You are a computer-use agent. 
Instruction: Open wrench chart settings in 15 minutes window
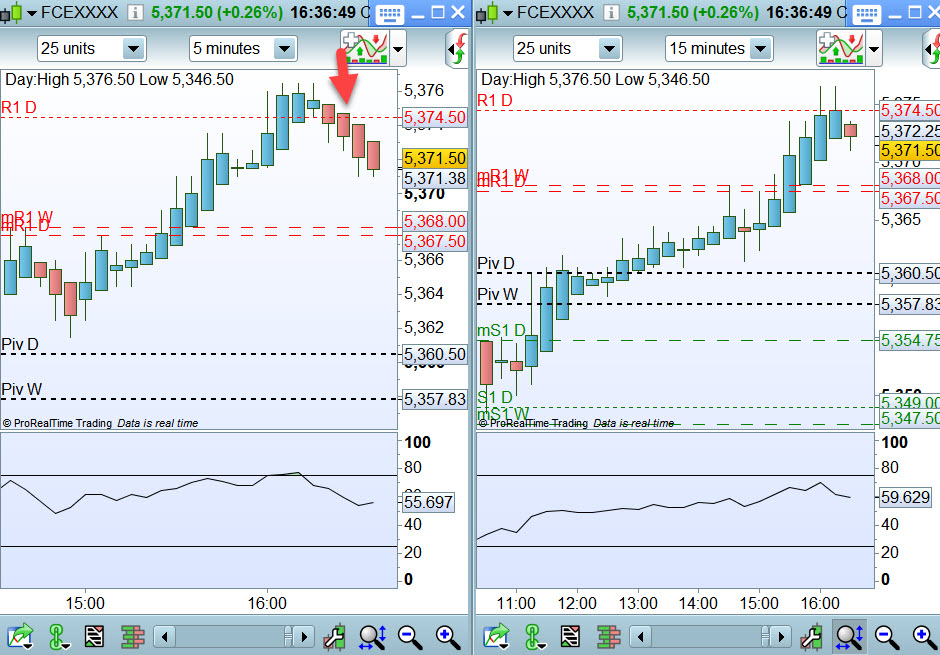(x=811, y=636)
